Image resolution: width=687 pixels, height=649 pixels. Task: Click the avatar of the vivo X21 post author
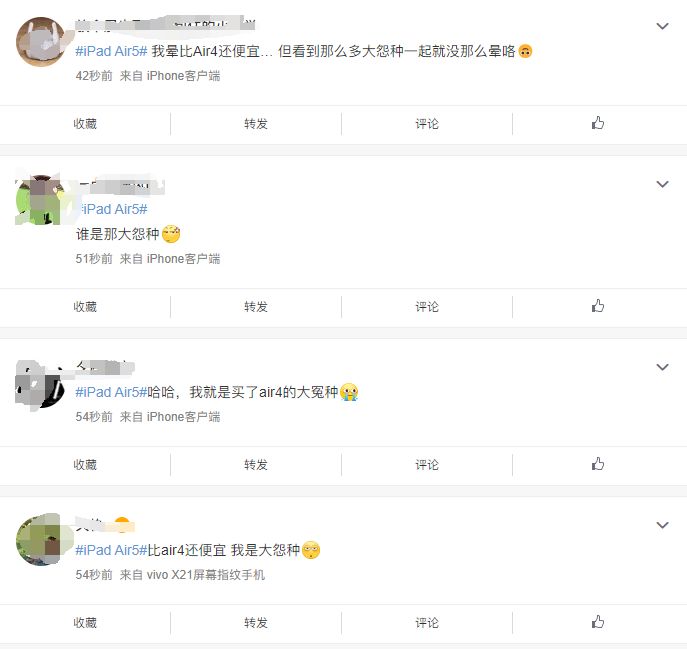pos(41,541)
